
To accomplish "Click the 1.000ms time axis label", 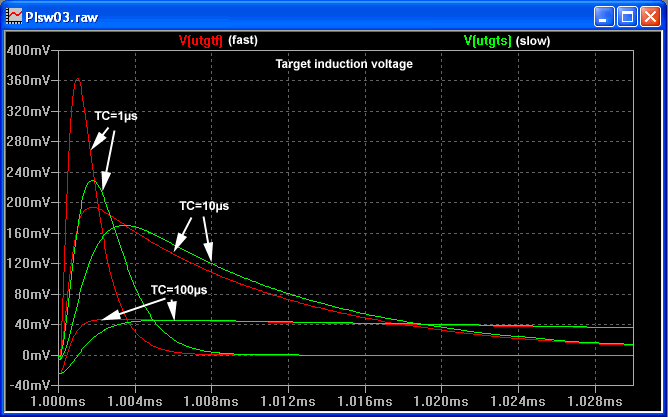I will click(58, 401).
